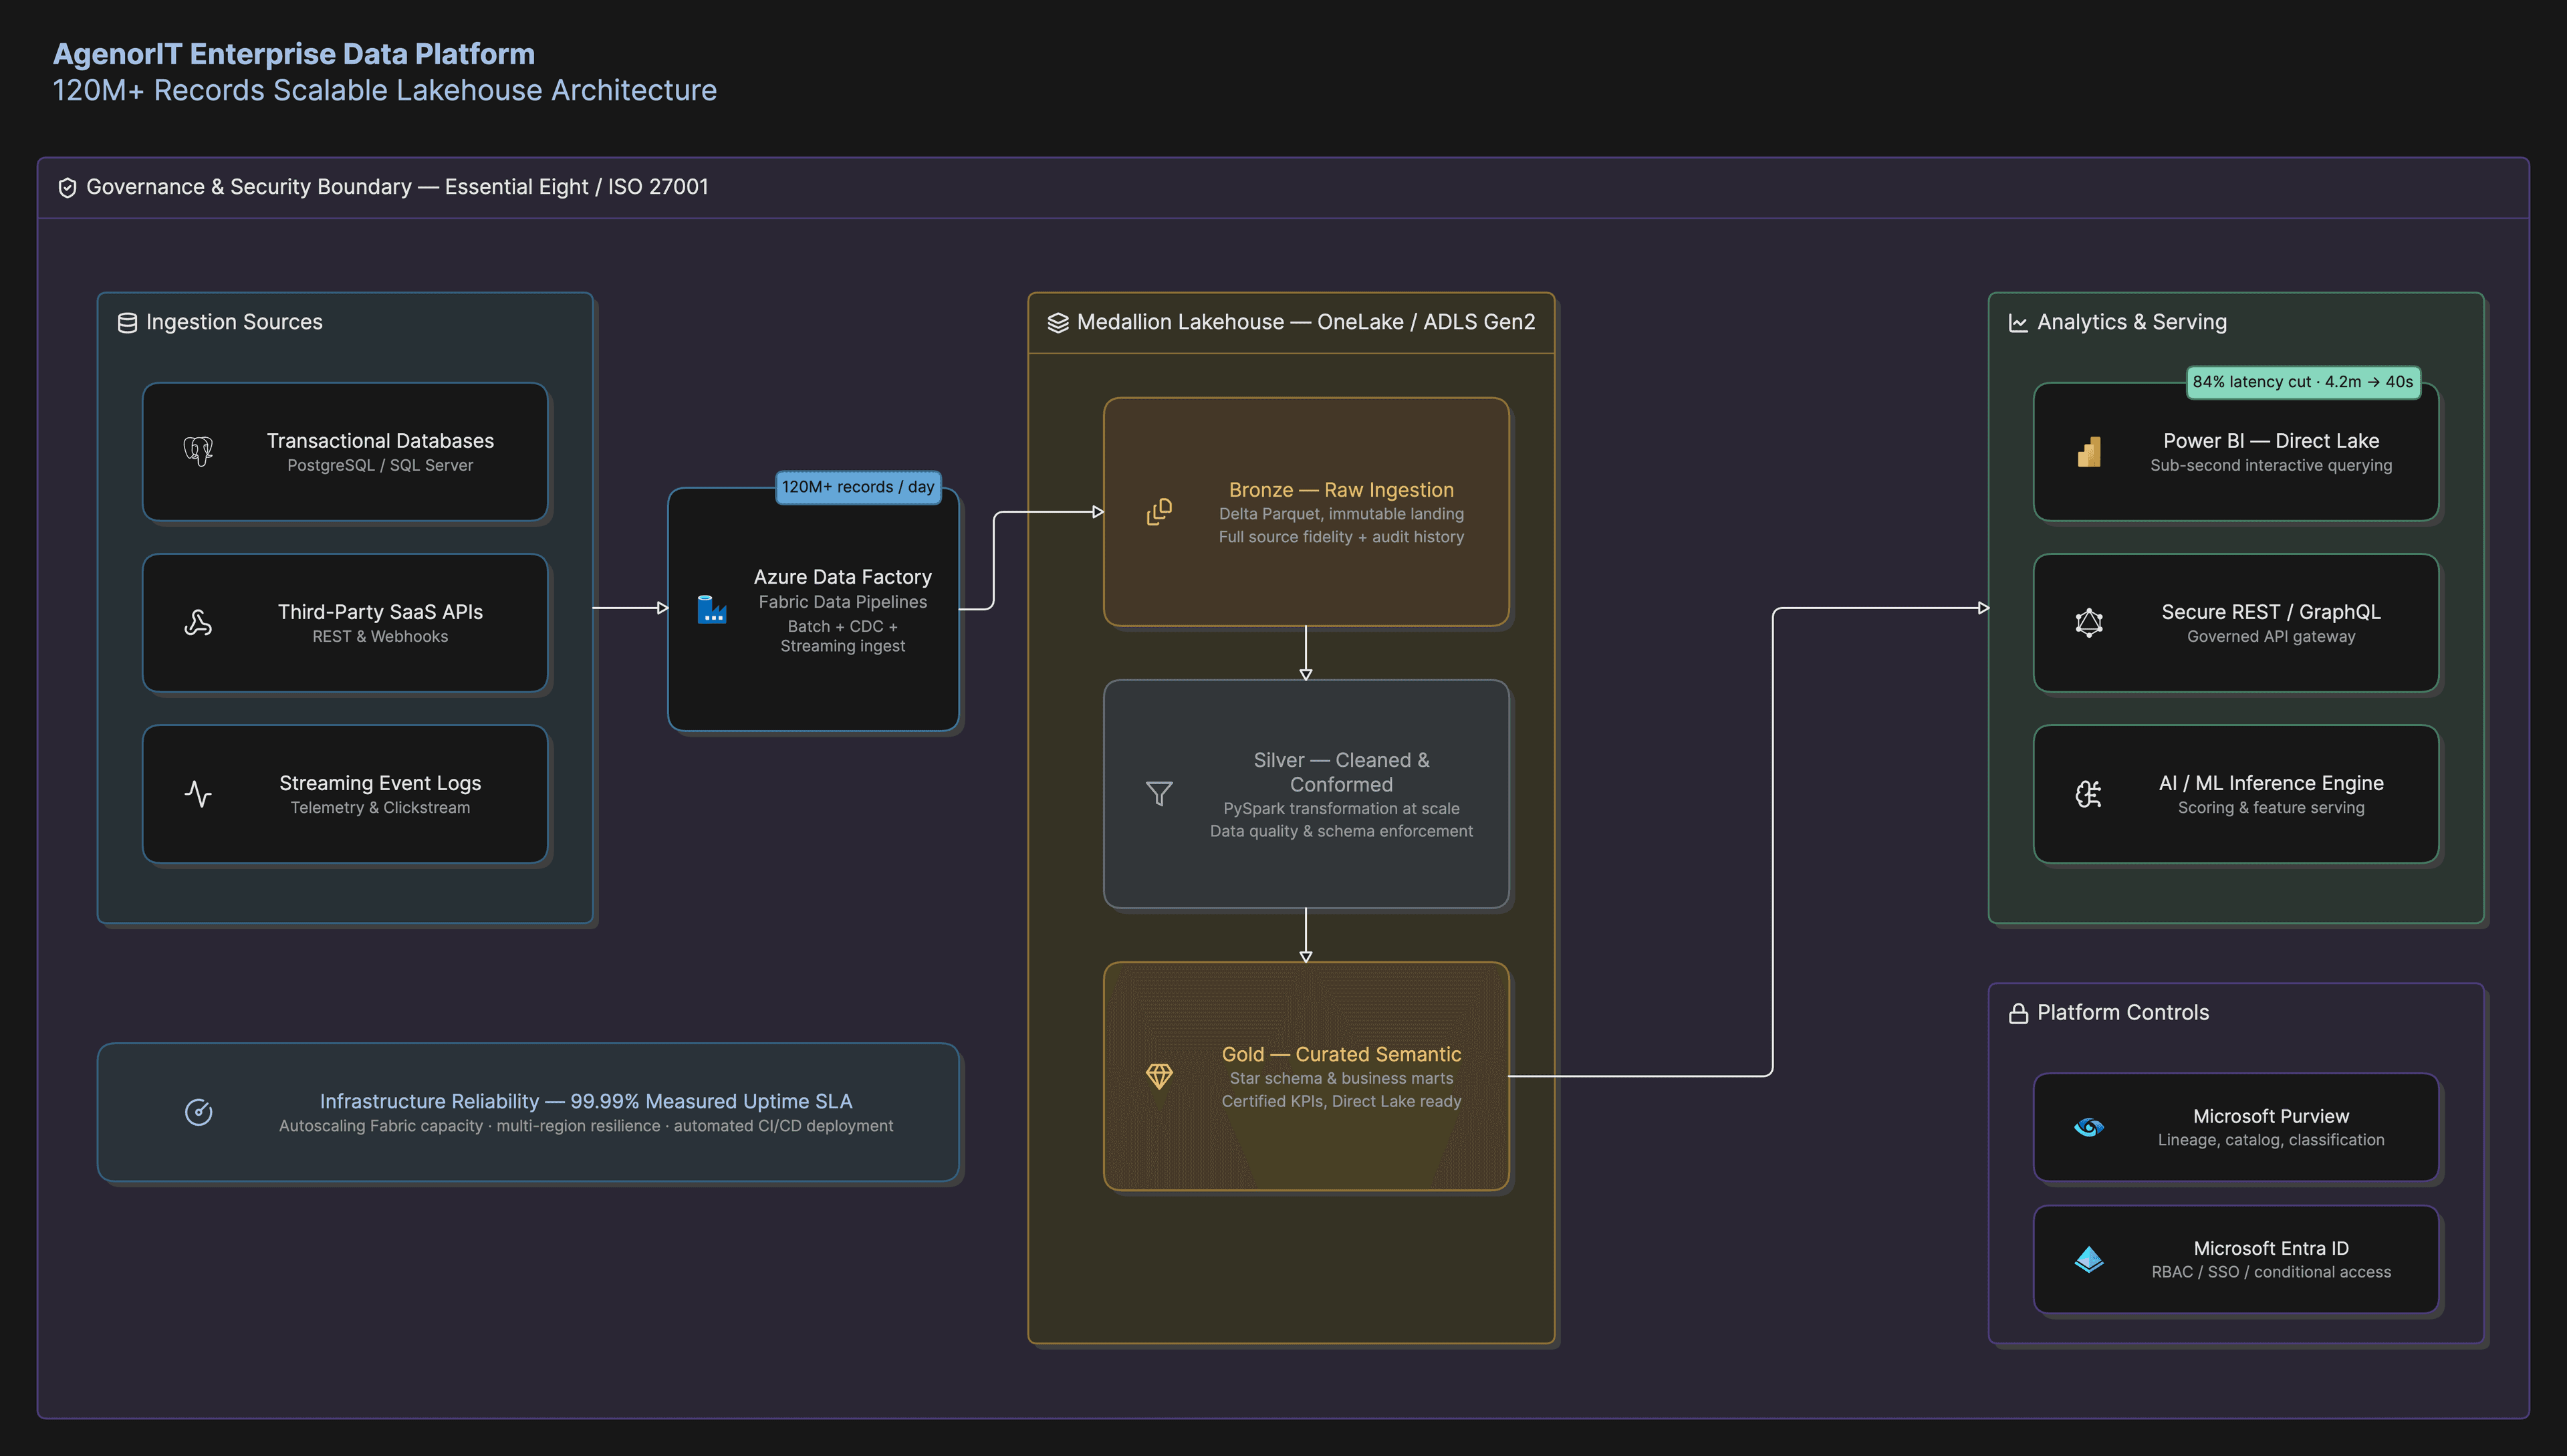Viewport: 2567px width, 1456px height.
Task: Click the lock icon beside Platform Controls
Action: click(x=2018, y=1013)
